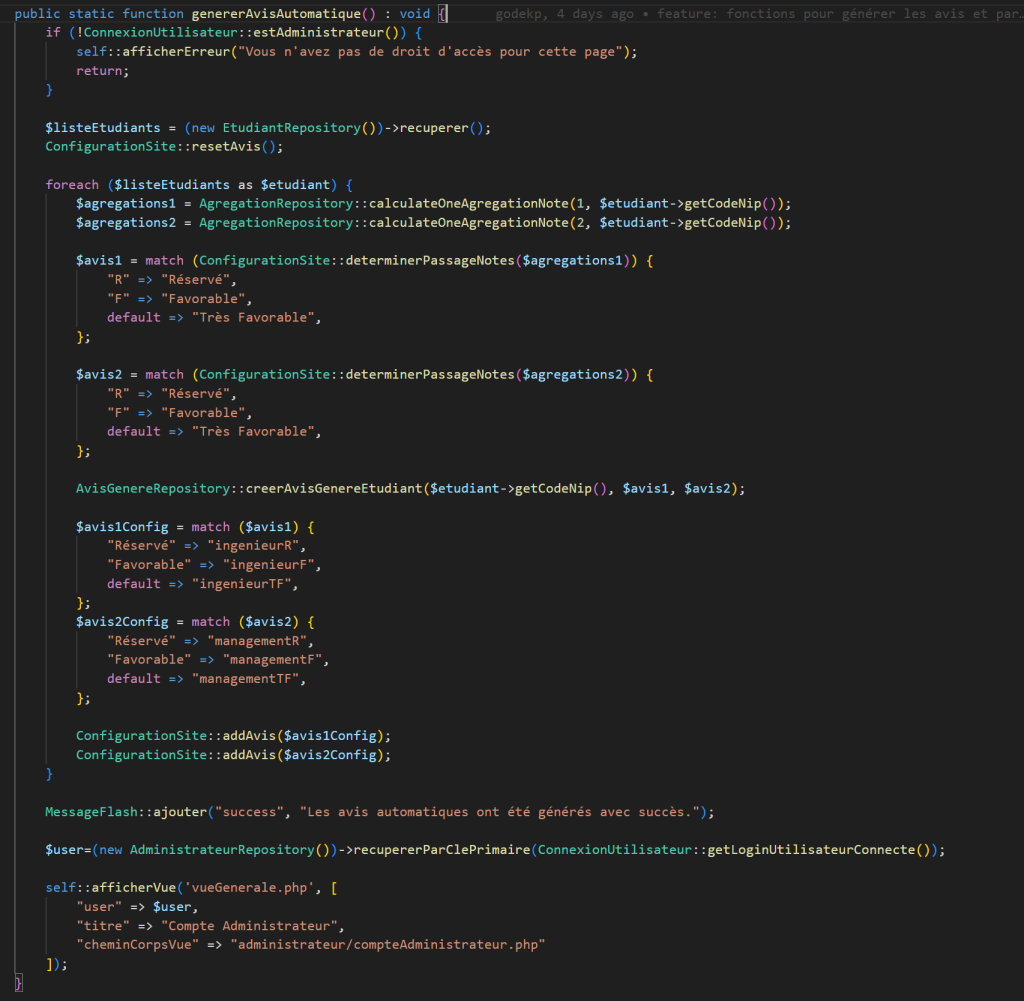Screen dimensions: 1024x1001
Task: Click the EtudiantRepository class name
Action: (x=291, y=128)
